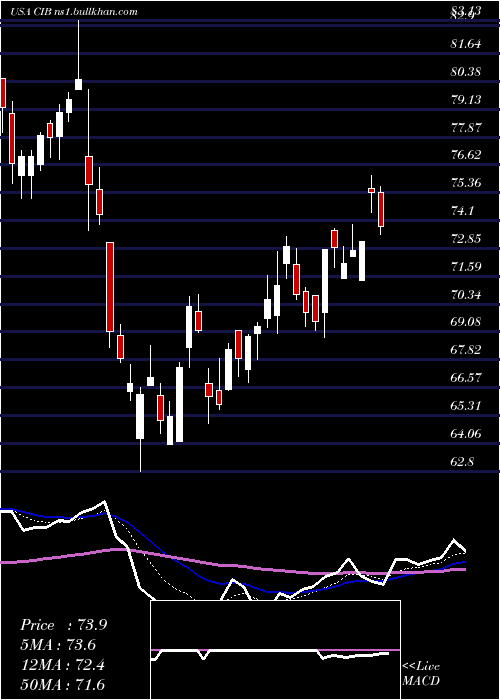Select the 71.59 price axis label
Viewport: 500px width, 700px height.
tap(466, 267)
